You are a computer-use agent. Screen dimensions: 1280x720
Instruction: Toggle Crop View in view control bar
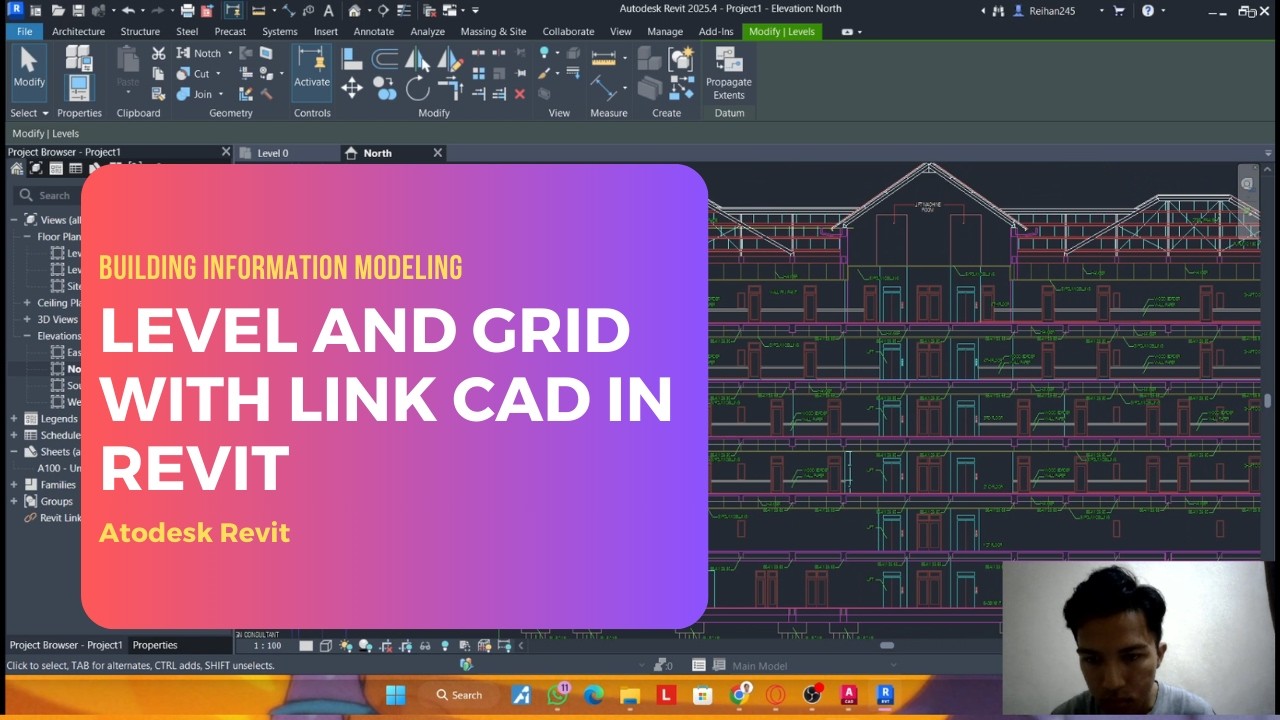pyautogui.click(x=386, y=646)
